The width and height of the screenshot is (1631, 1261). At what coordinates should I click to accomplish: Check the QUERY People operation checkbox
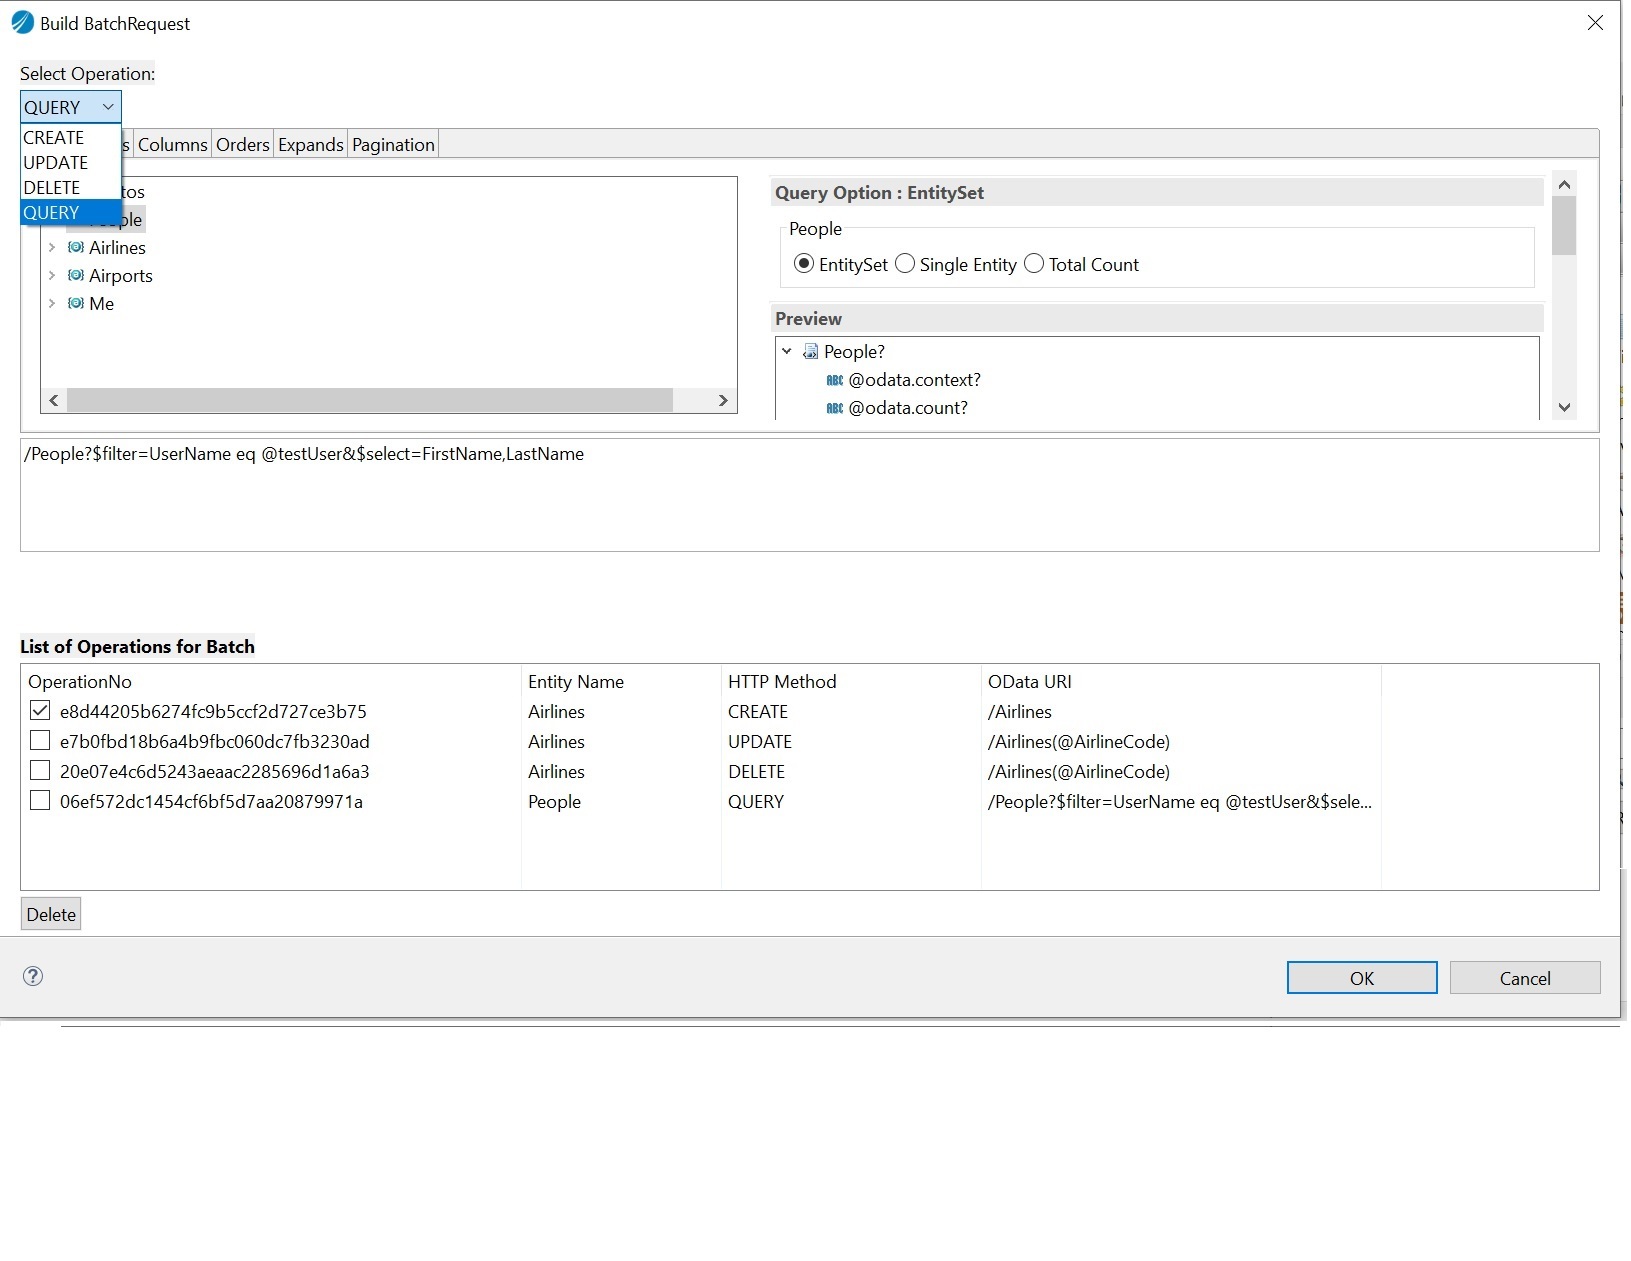pyautogui.click(x=40, y=801)
